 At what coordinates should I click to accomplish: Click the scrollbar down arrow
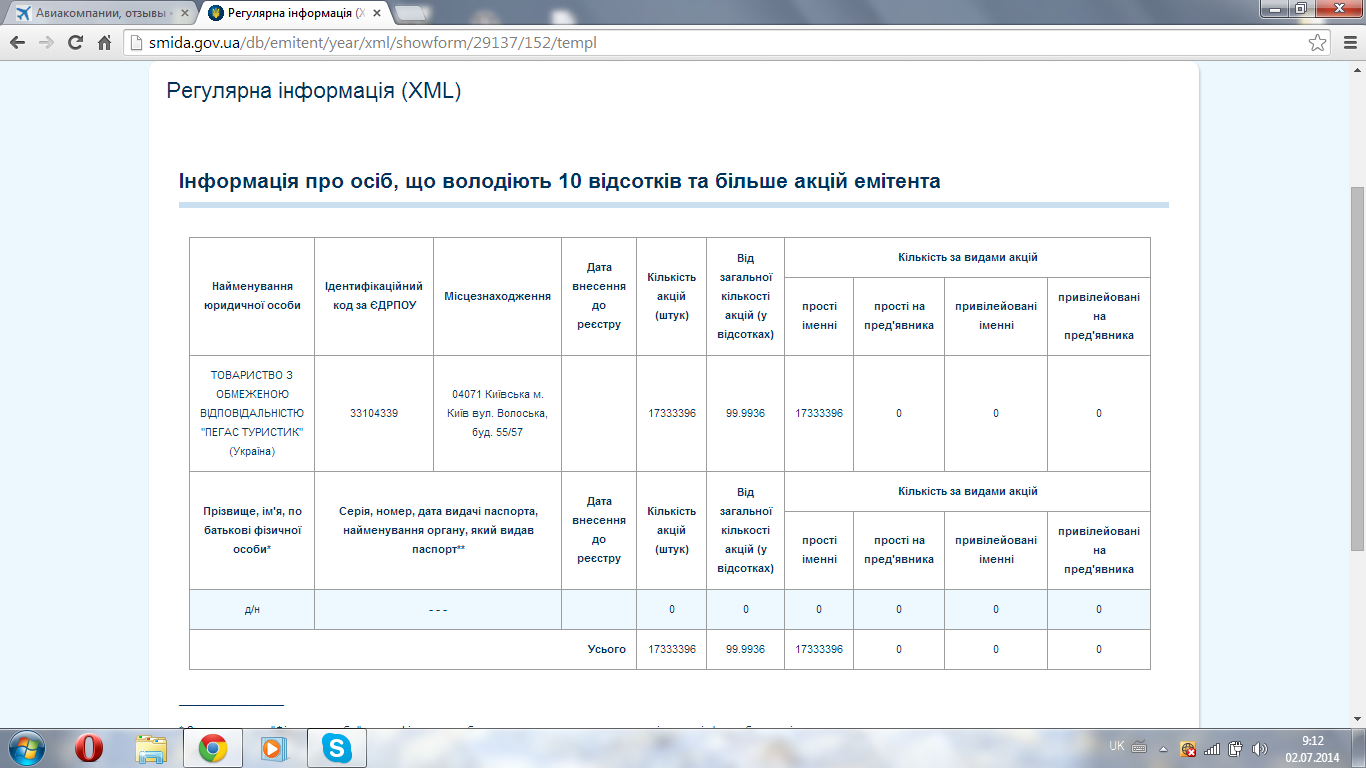[1357, 719]
